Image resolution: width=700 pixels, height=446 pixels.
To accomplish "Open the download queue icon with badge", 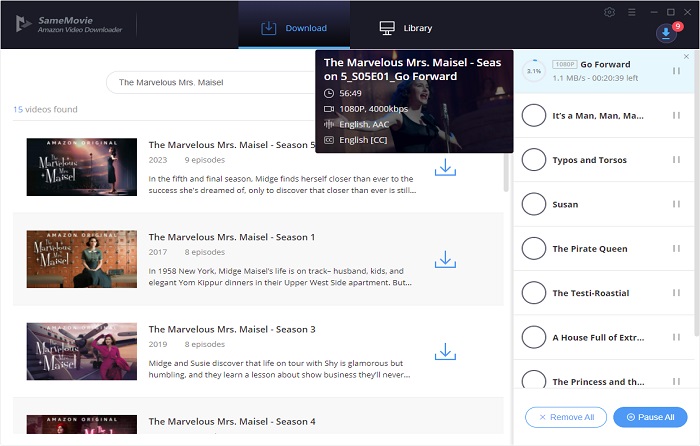I will 666,33.
